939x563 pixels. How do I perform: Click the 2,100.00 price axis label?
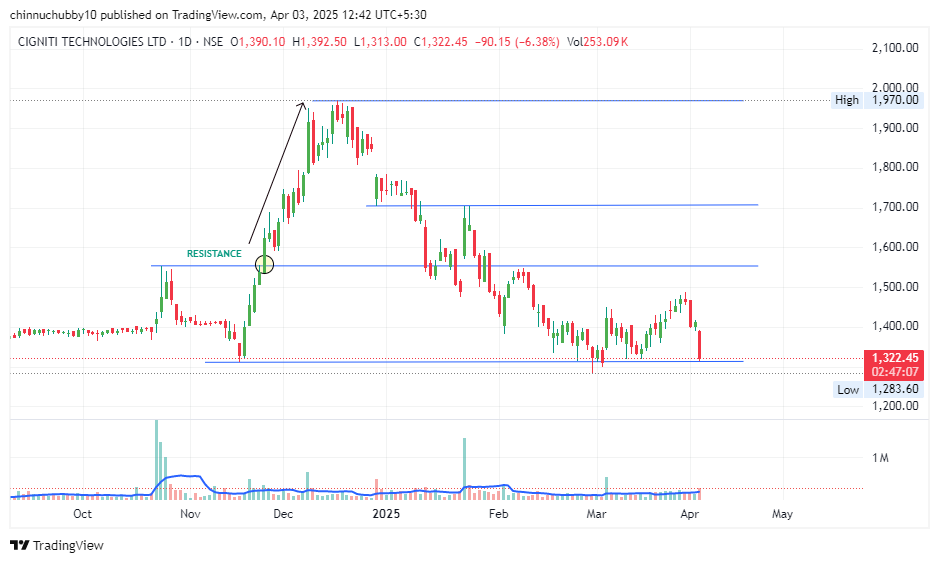click(895, 48)
